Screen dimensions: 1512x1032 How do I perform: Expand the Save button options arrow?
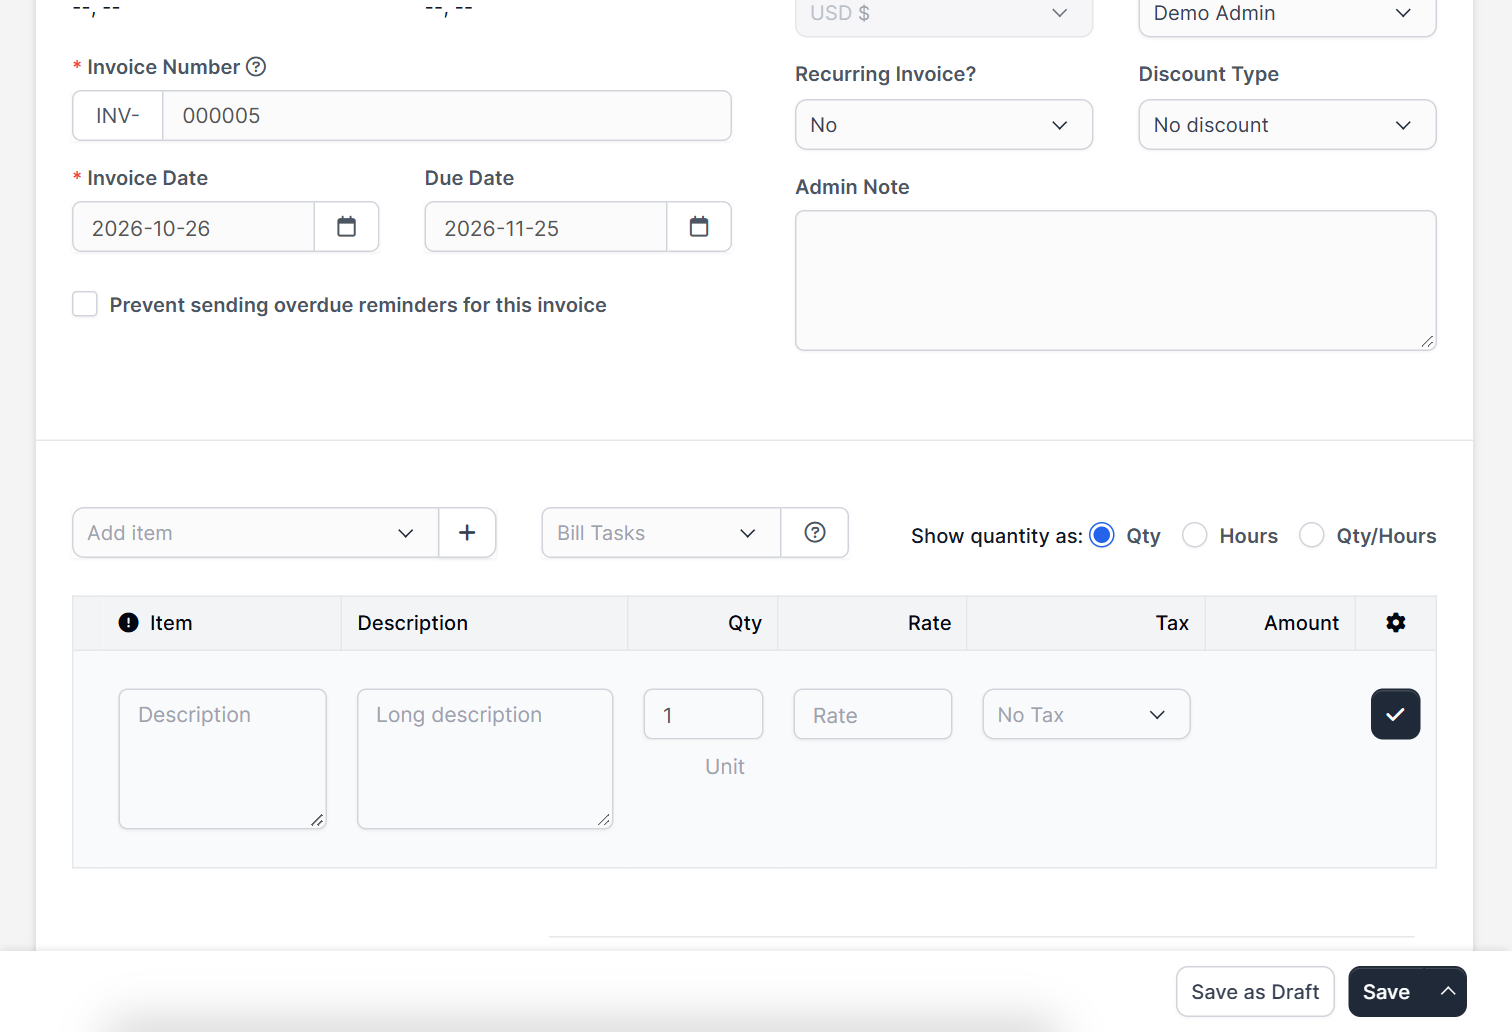click(1447, 991)
